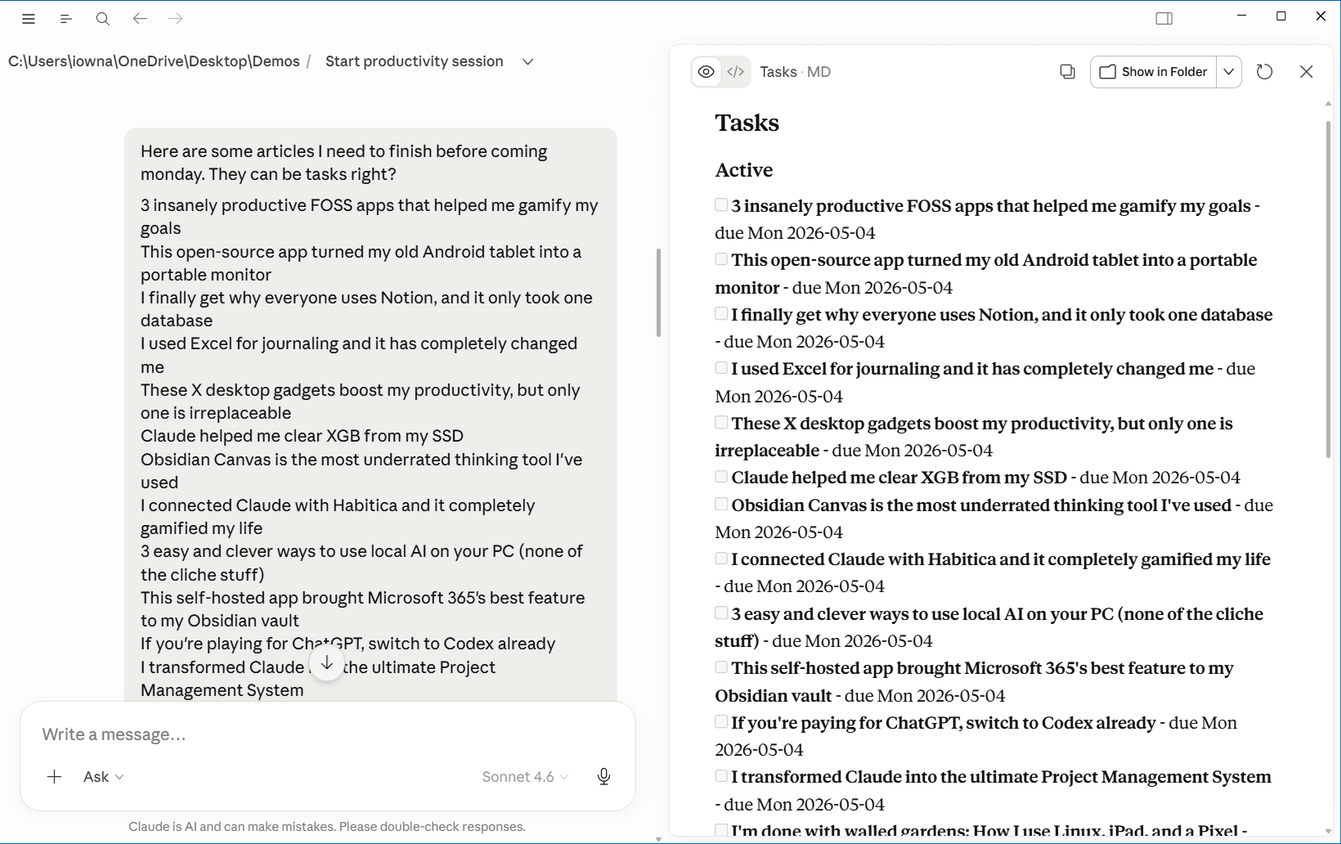This screenshot has height=844, width=1341.
Task: Focus the Write a message field
Action: click(x=327, y=734)
